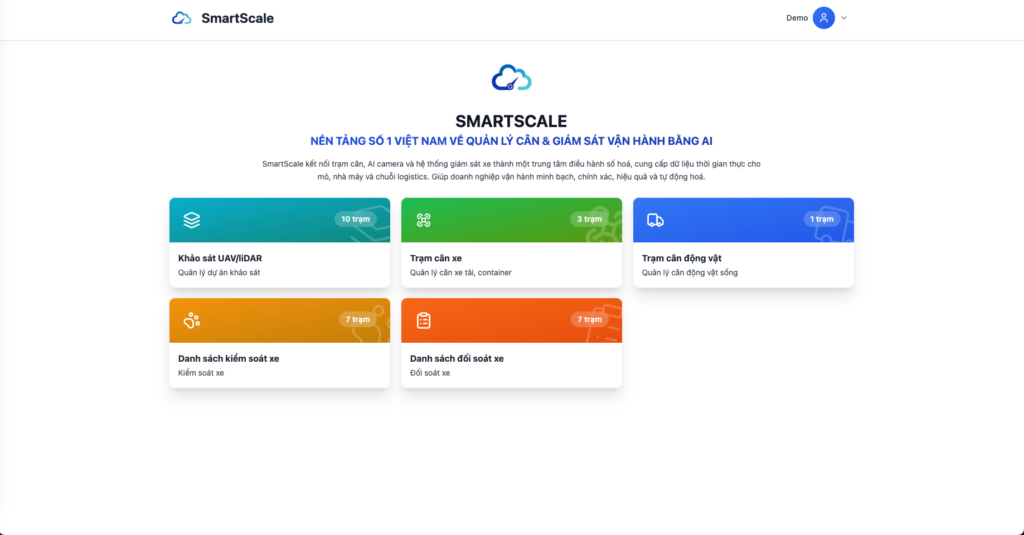
Task: Open the Demo user avatar icon
Action: click(x=824, y=18)
